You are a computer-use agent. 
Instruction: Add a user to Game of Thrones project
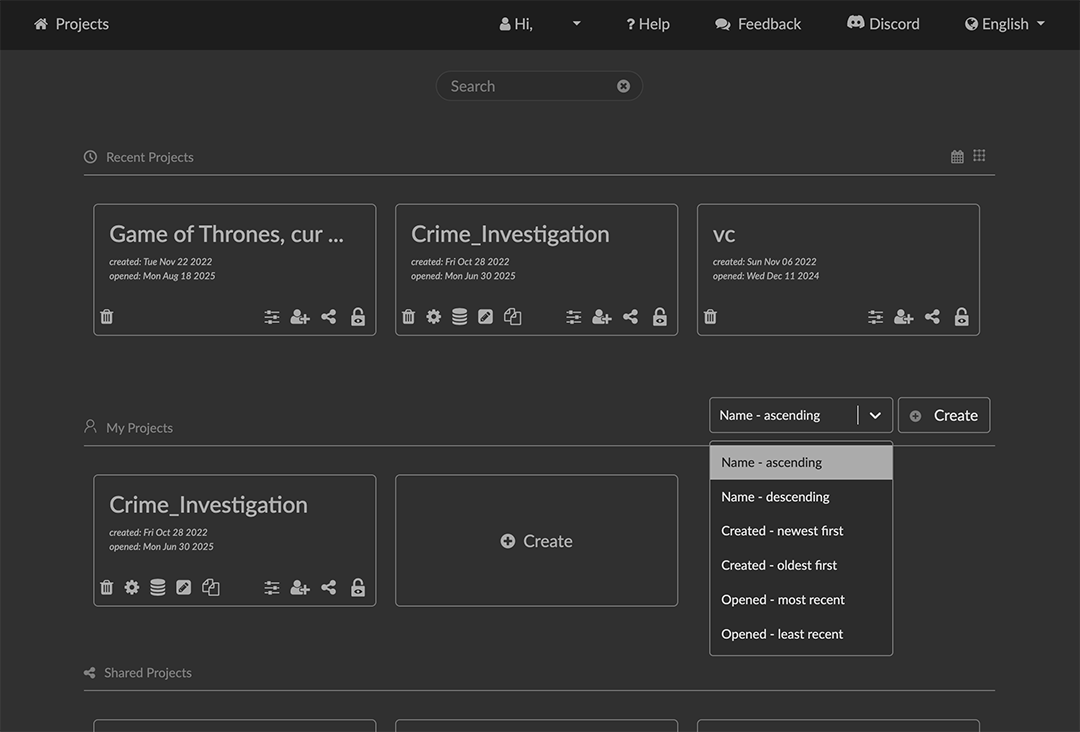coord(300,317)
